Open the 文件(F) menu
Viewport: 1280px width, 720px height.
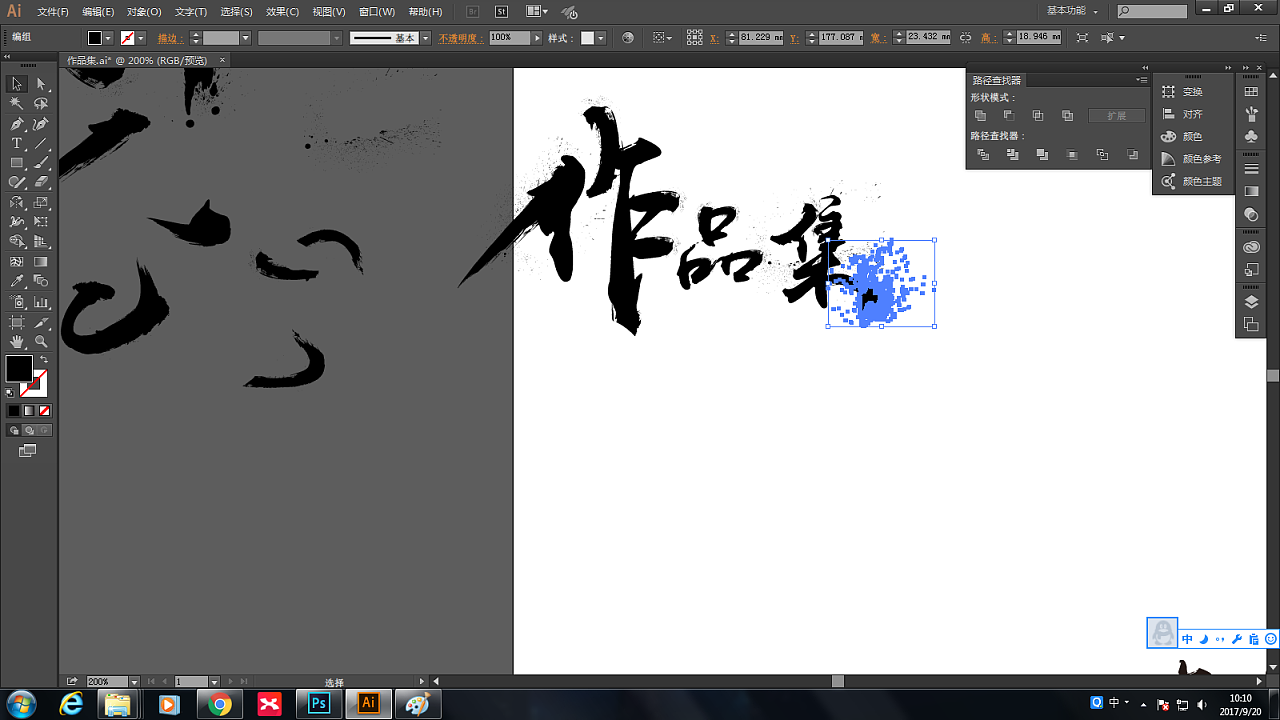(53, 12)
